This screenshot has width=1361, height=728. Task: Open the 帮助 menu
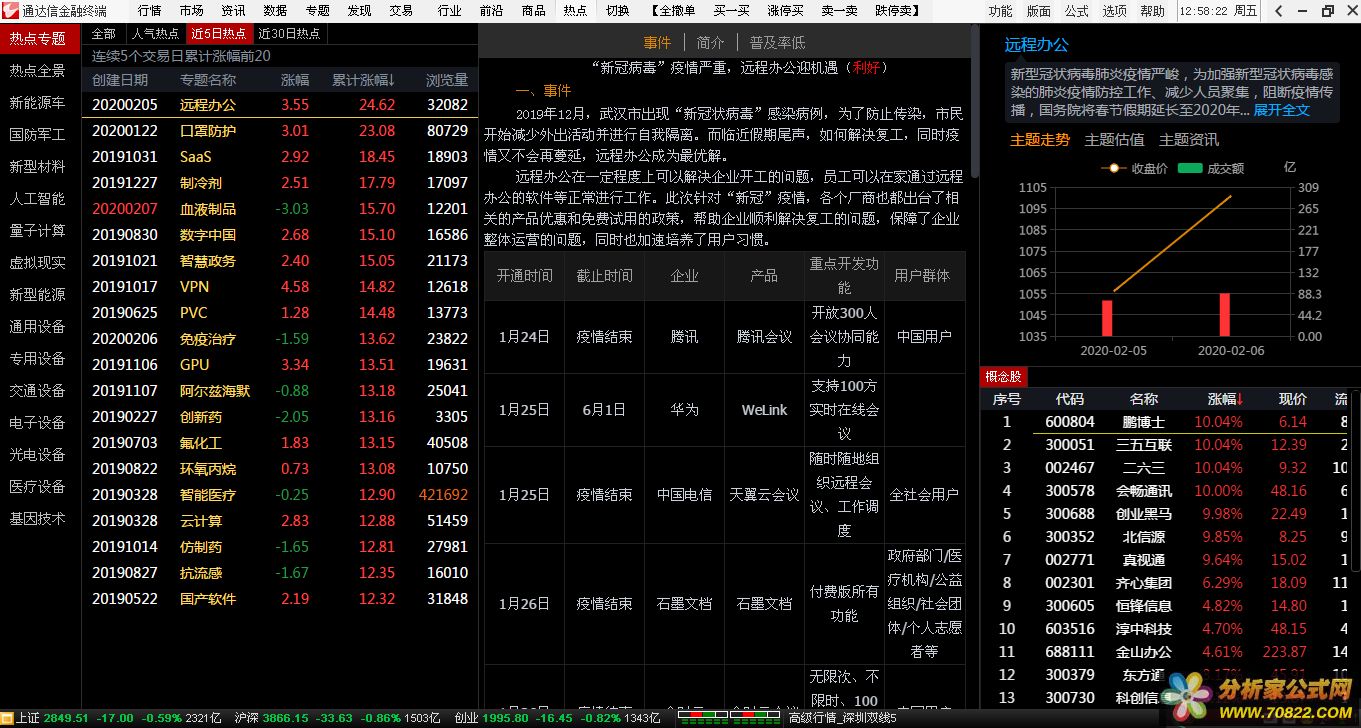1153,11
